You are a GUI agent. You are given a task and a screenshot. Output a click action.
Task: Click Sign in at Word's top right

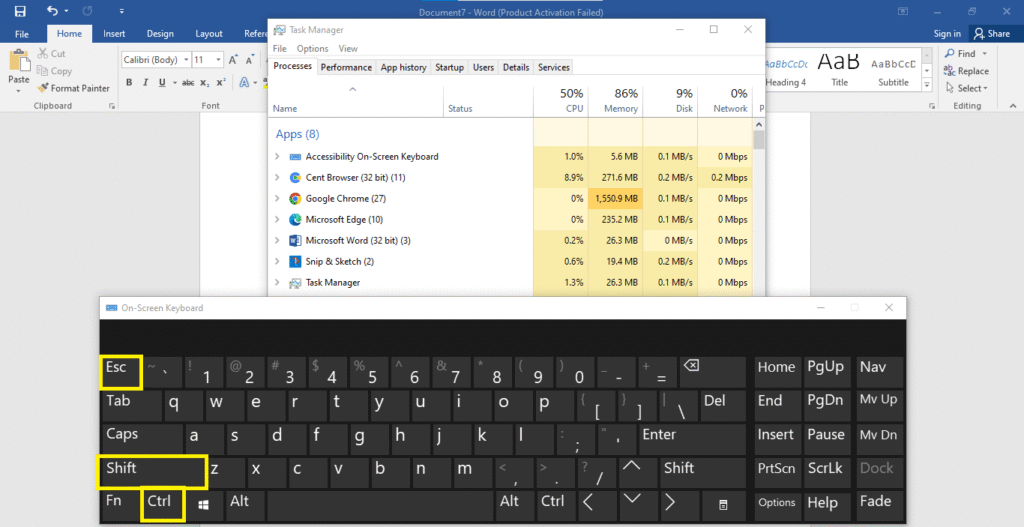tap(947, 33)
